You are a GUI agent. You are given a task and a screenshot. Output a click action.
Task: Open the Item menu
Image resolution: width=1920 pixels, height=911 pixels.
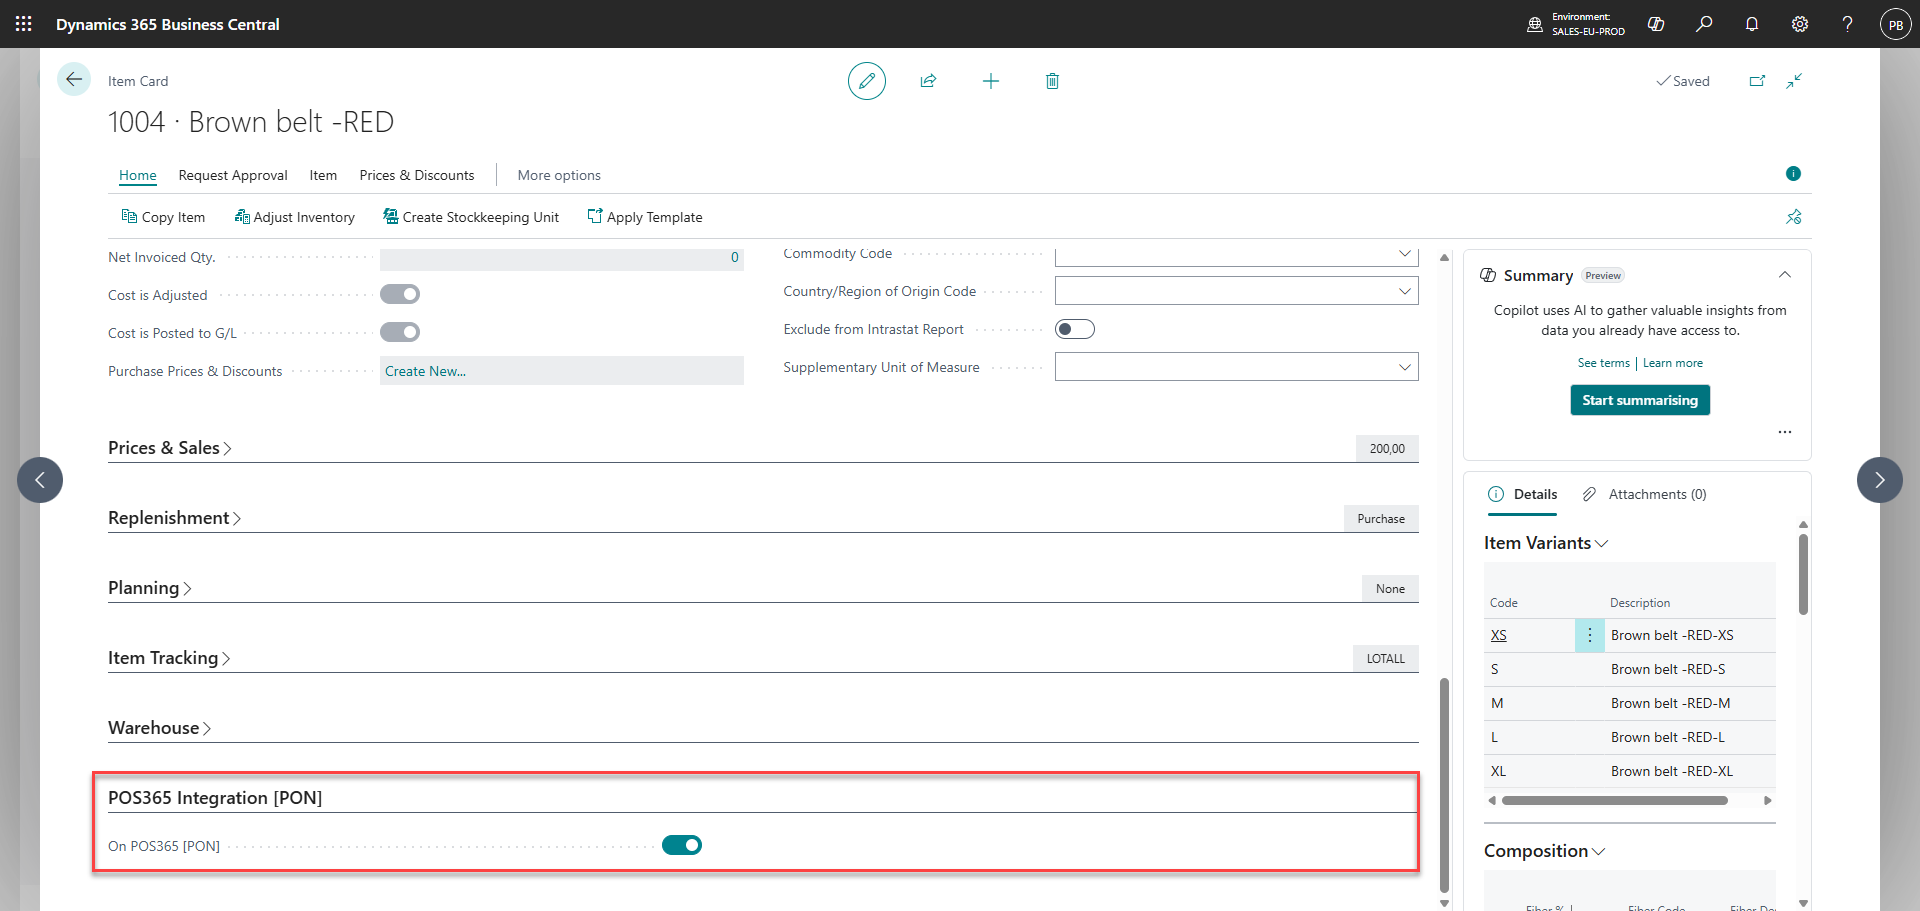[323, 175]
